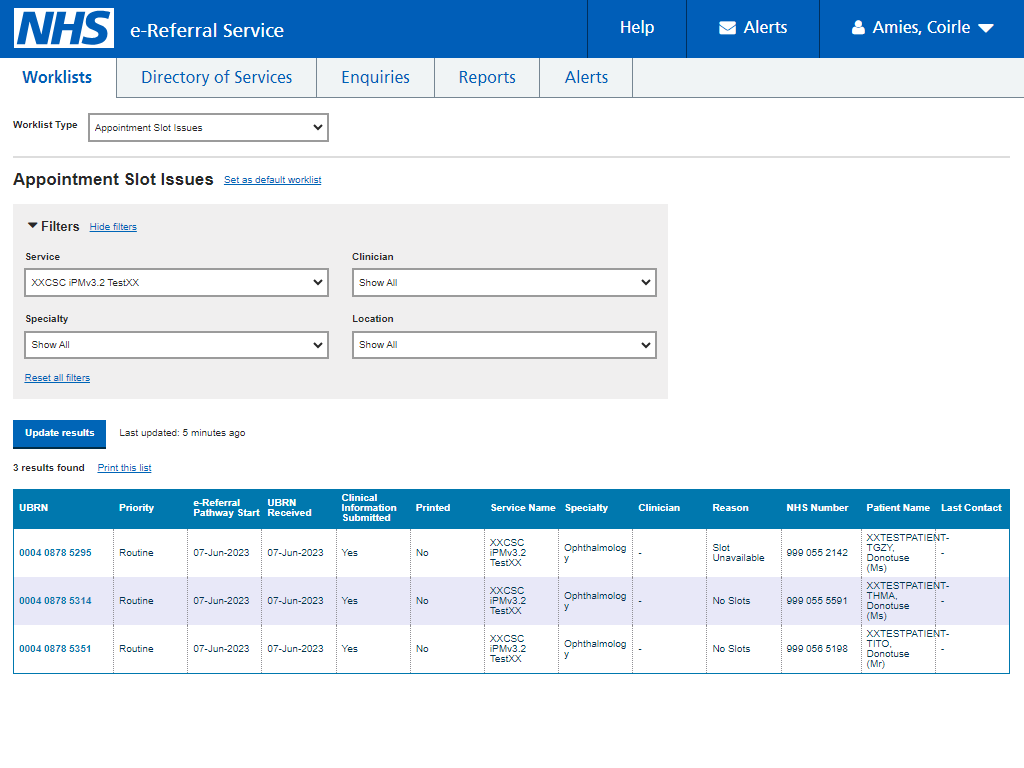Open the Worklist Type dropdown

click(208, 127)
